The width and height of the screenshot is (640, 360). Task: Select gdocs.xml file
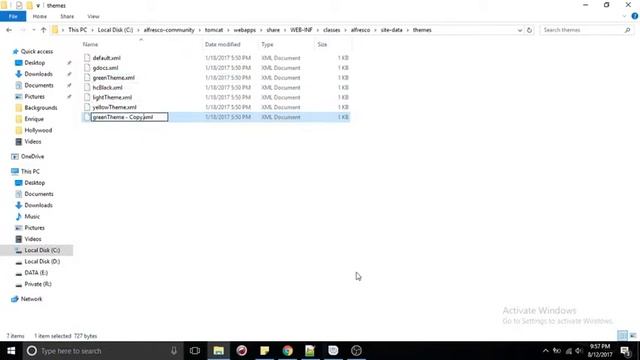[105, 68]
